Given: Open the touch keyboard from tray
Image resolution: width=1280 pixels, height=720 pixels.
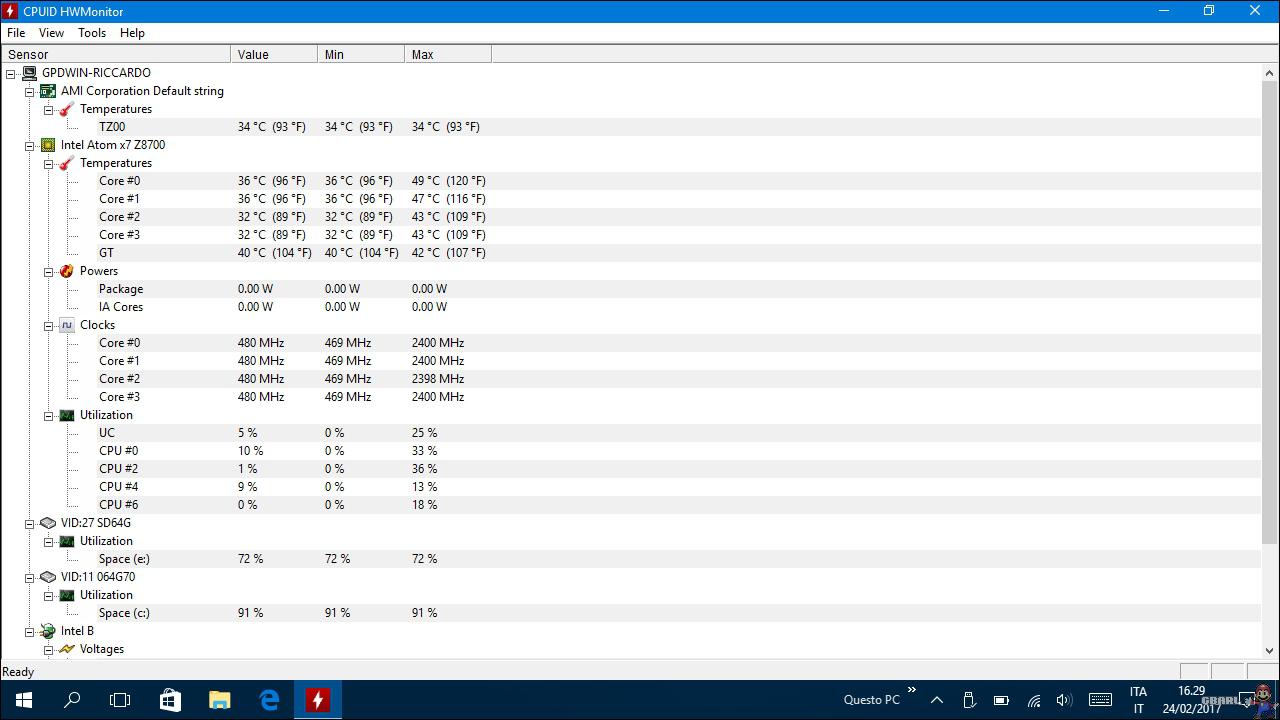Looking at the screenshot, I should (1100, 700).
